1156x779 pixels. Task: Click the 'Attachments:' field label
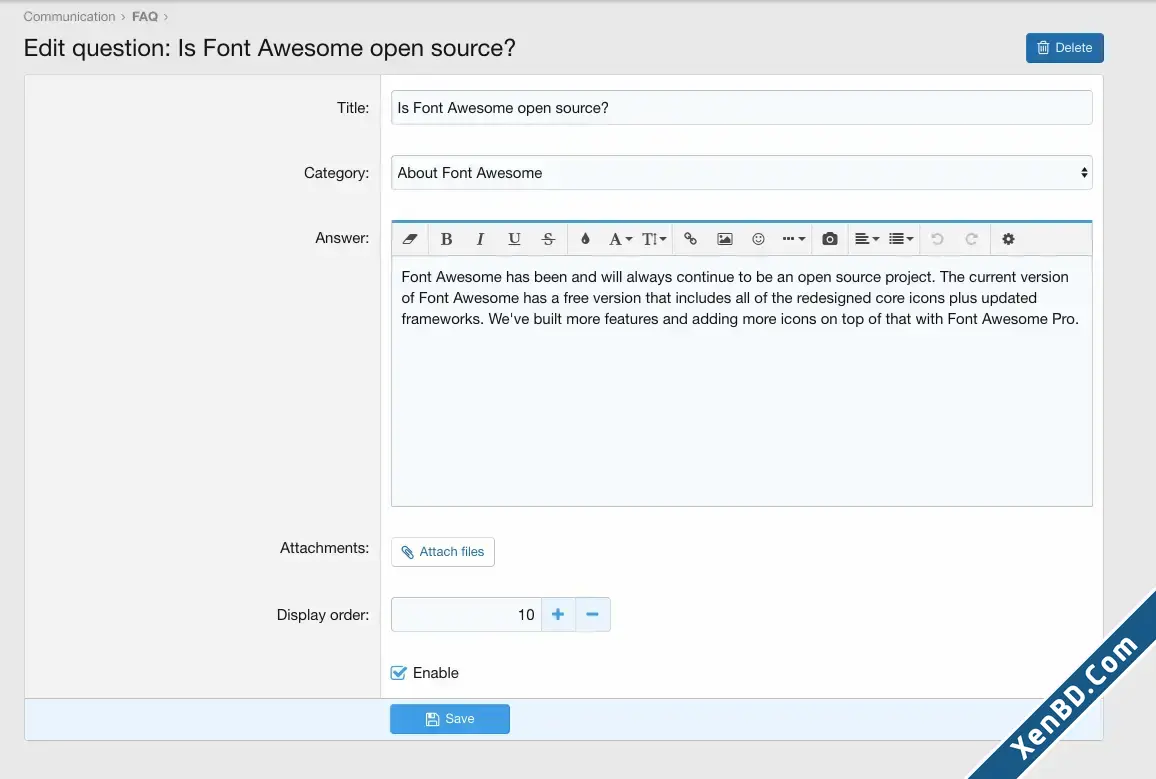pos(324,548)
